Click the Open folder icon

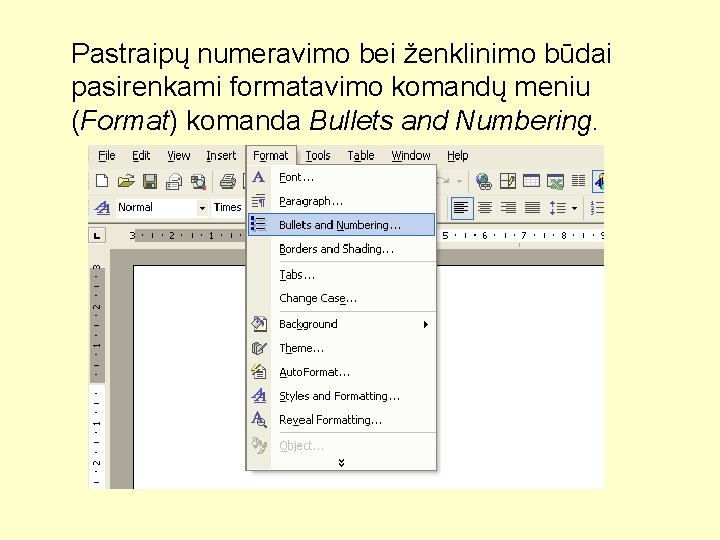click(x=126, y=181)
